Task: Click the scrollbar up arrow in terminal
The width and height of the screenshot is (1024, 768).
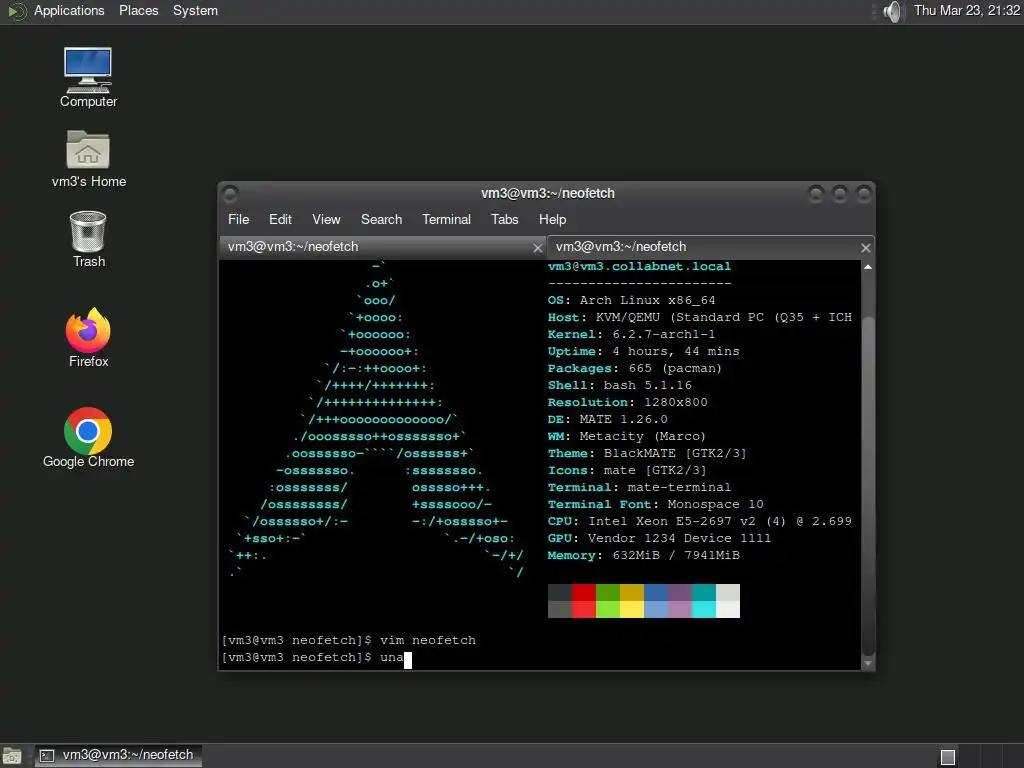Action: (x=868, y=267)
